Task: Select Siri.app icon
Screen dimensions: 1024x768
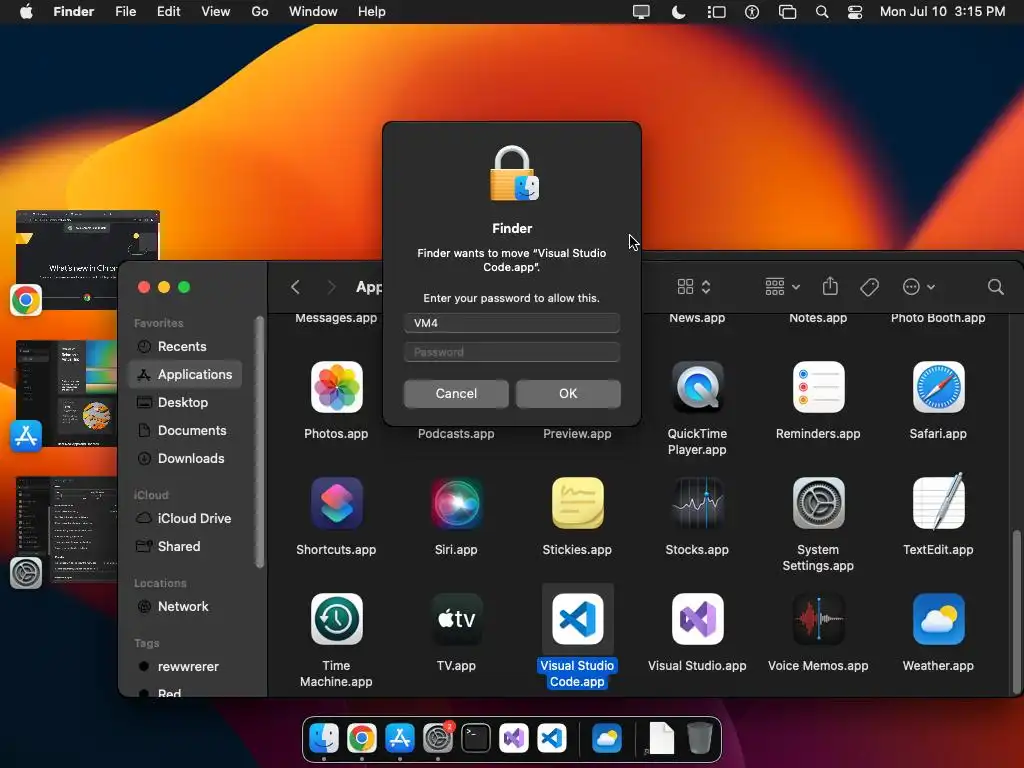Action: coord(456,503)
